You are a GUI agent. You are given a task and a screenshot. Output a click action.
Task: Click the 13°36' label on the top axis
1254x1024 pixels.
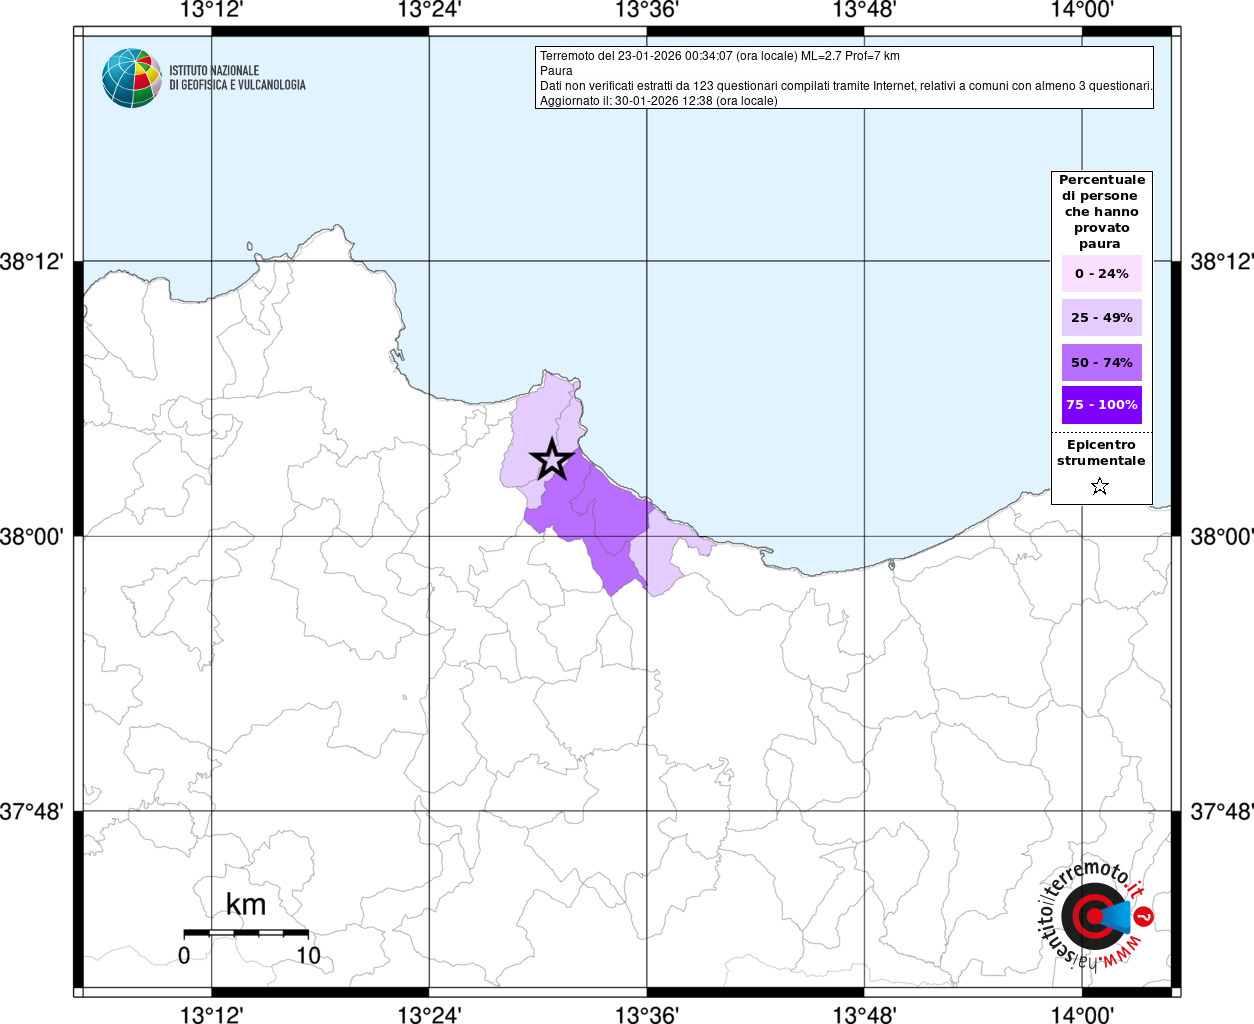coord(646,11)
